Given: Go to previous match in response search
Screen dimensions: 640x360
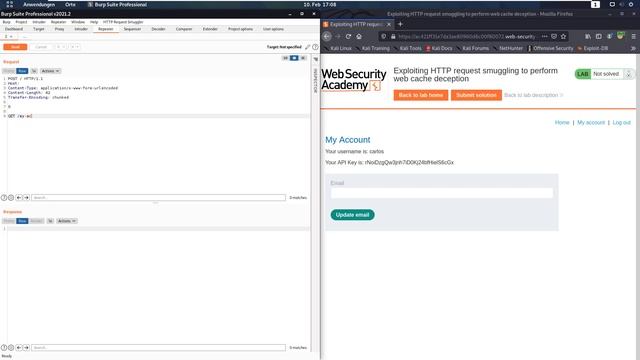Looking at the screenshot, I should (x=19, y=348).
